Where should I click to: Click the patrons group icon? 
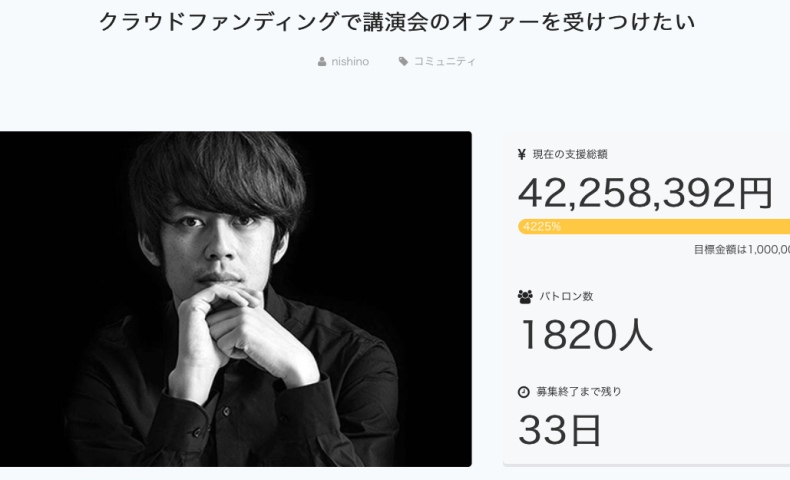coord(525,297)
